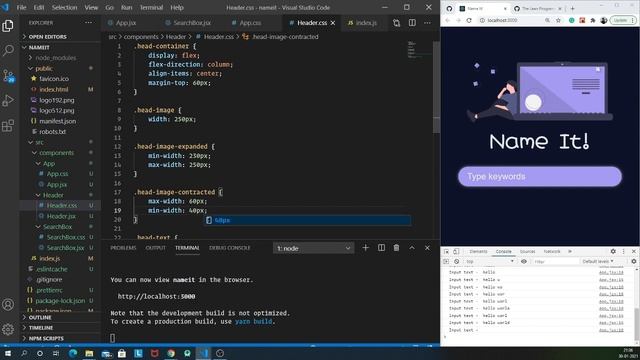Split the terminal panel
The width and height of the screenshot is (640, 360).
381,248
